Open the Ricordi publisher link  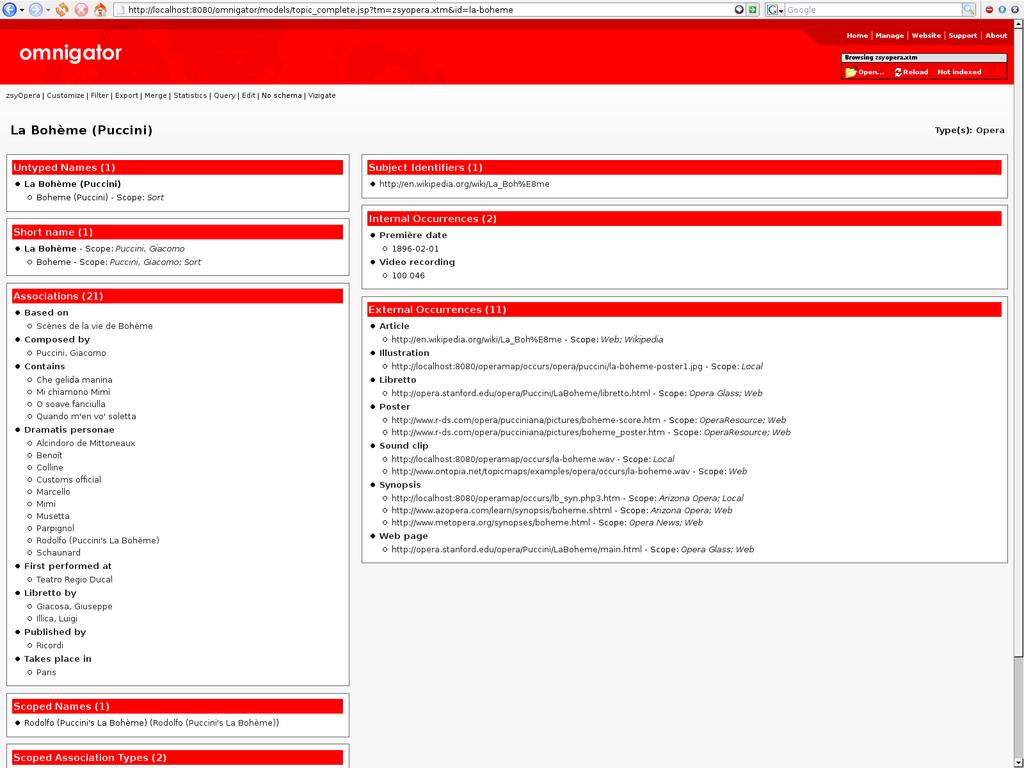click(x=50, y=645)
